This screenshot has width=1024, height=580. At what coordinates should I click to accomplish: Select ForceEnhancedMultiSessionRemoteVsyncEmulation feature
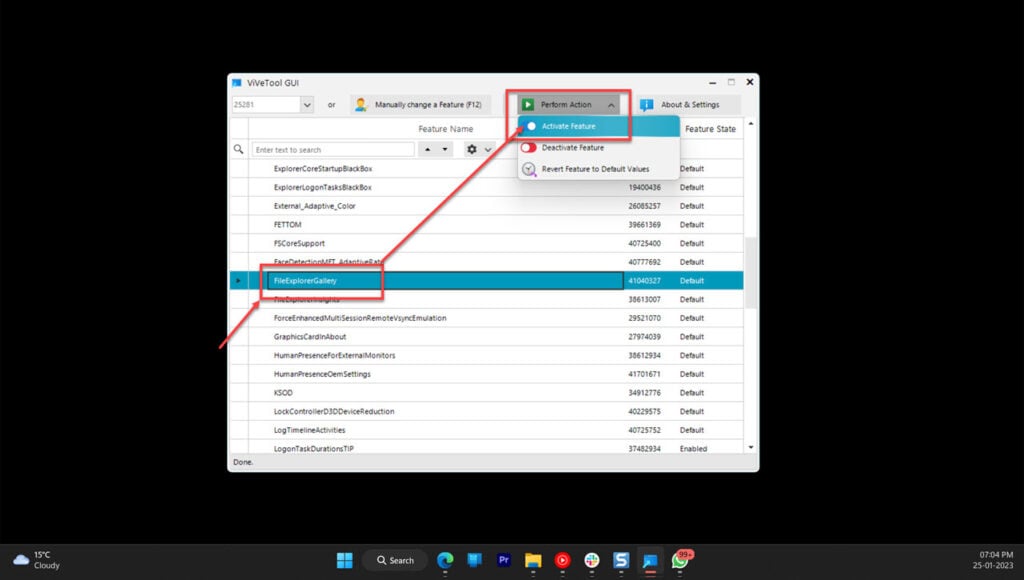(360, 318)
